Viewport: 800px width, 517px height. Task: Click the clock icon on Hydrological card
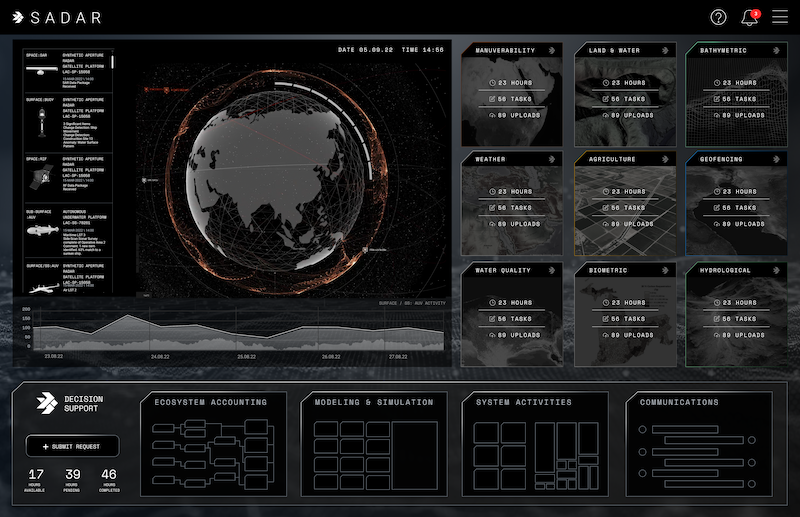717,303
